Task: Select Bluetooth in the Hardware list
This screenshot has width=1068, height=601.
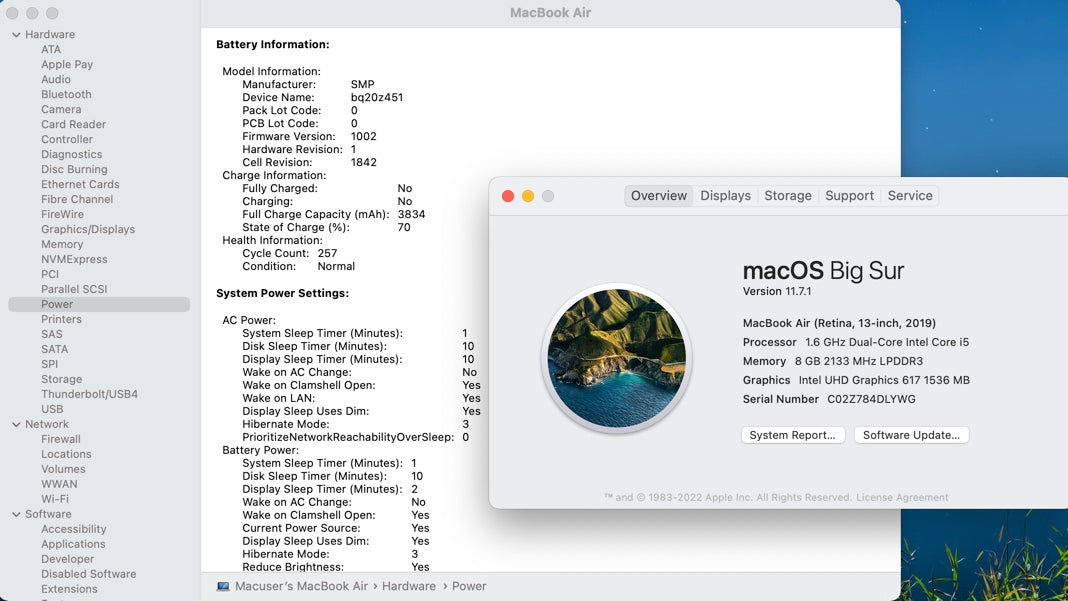Action: 66,95
